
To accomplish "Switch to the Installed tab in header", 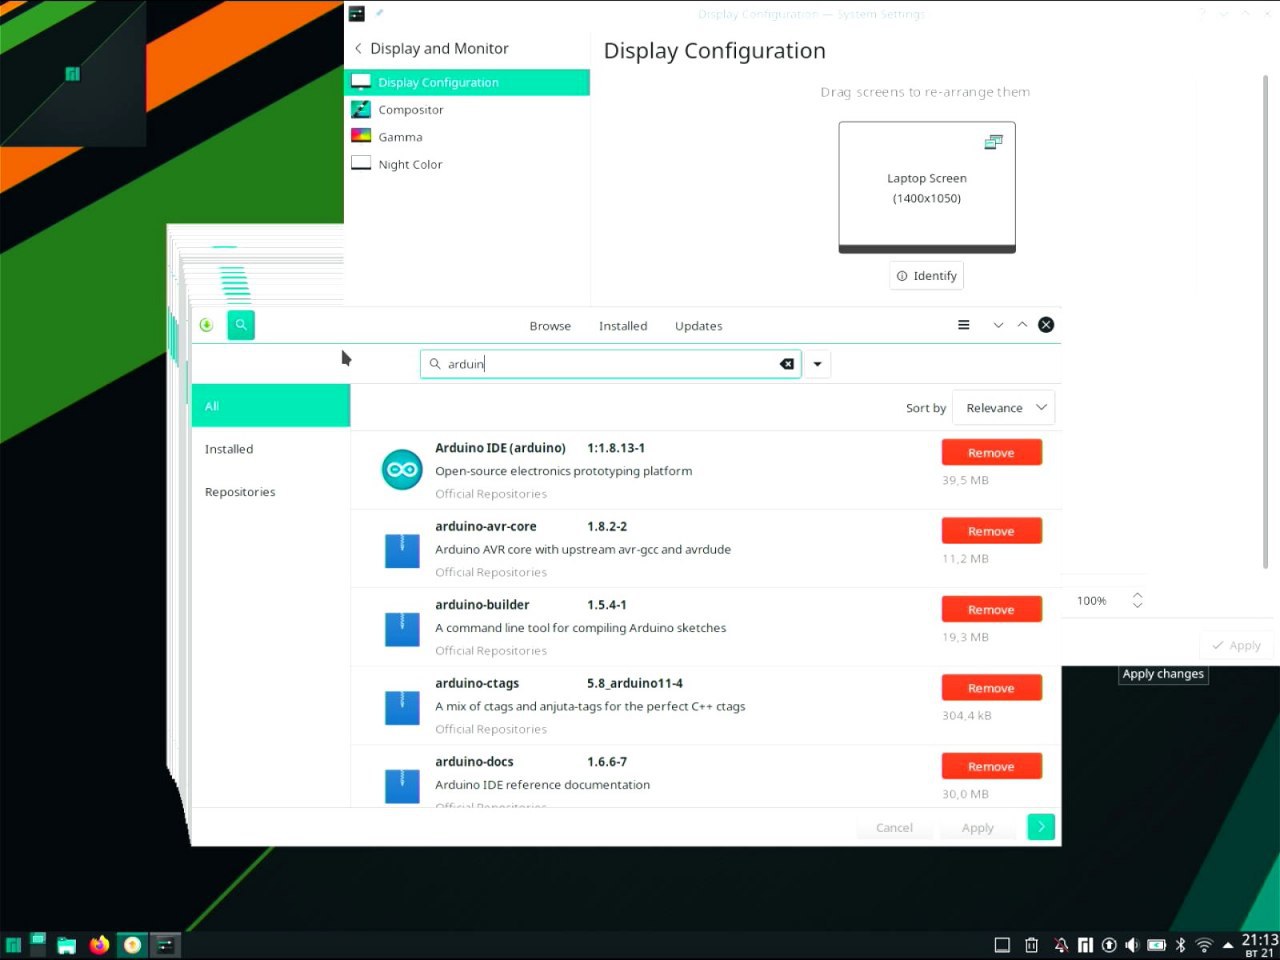I will tap(623, 326).
